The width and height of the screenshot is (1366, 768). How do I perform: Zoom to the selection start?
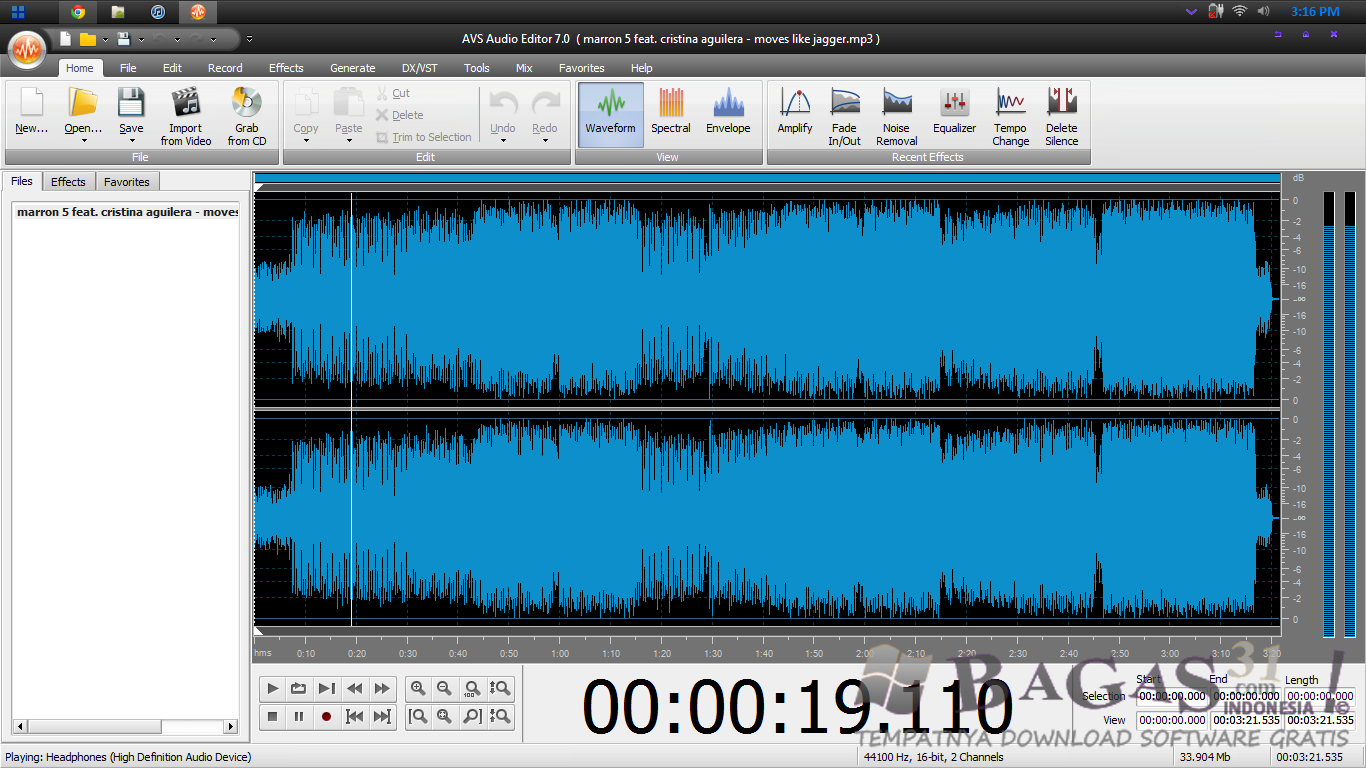click(418, 716)
